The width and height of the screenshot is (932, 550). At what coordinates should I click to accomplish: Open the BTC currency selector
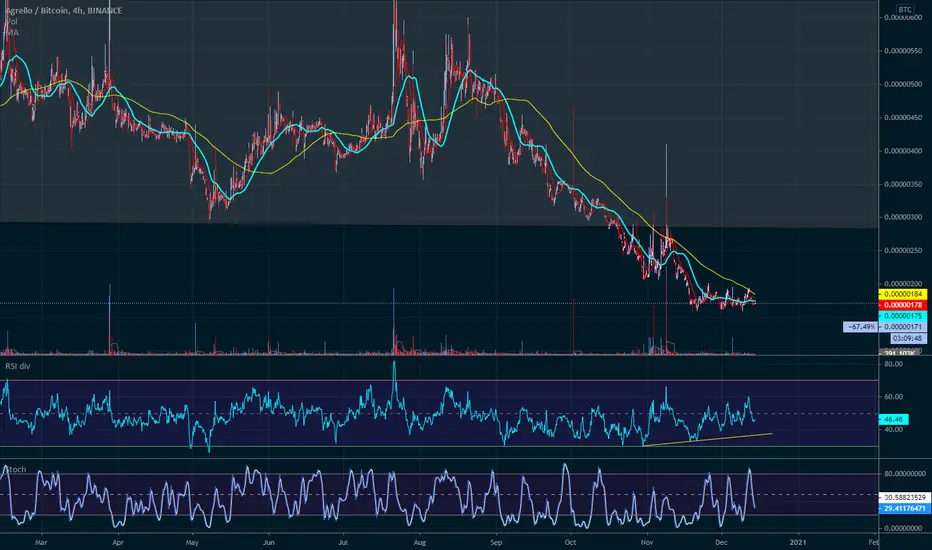coord(905,10)
